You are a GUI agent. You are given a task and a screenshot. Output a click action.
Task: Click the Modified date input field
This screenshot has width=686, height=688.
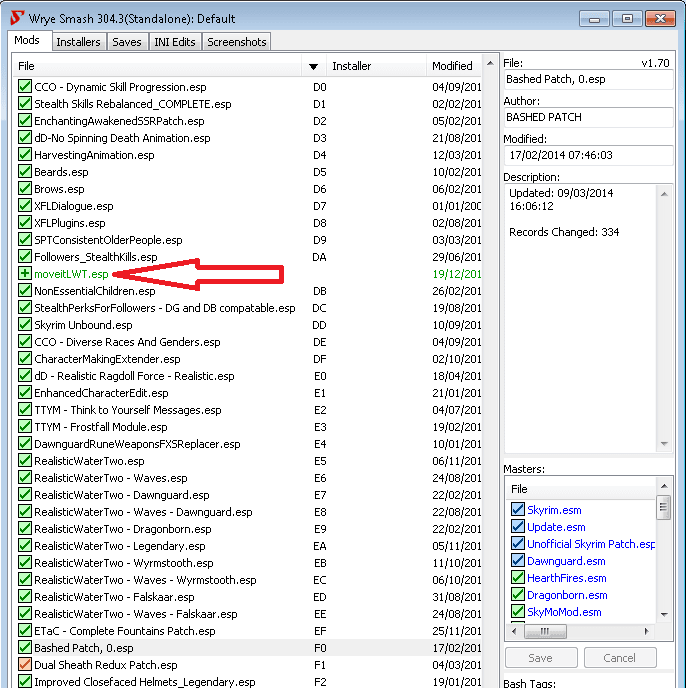[x=588, y=155]
